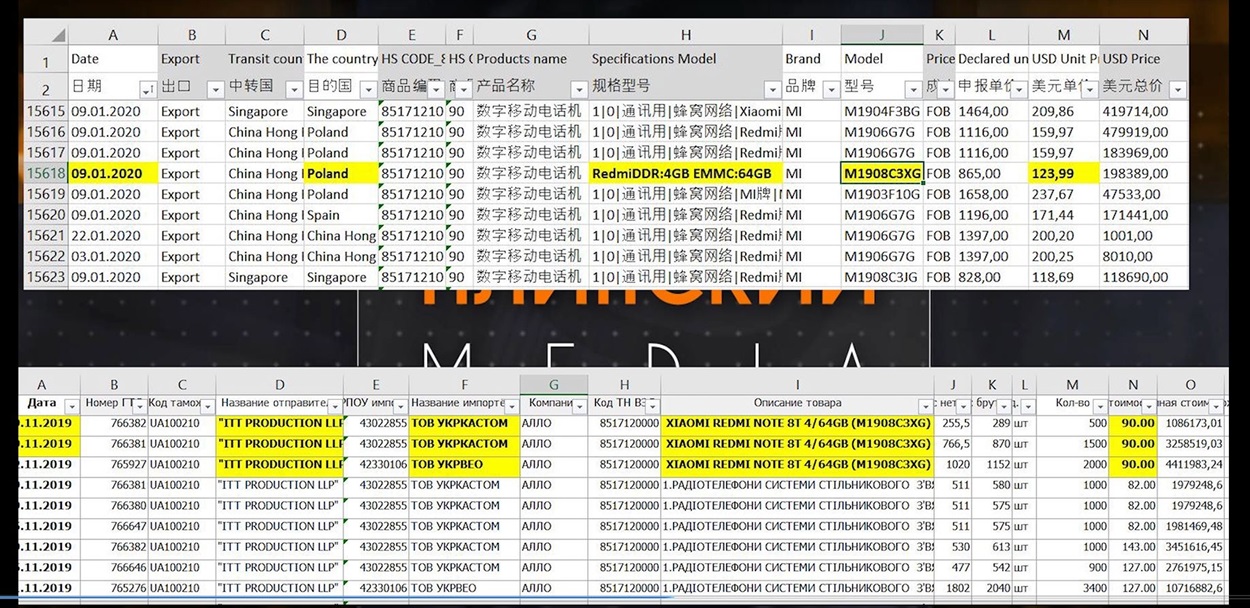The height and width of the screenshot is (608, 1250).
Task: Click the Products name header cell
Action: click(x=530, y=58)
